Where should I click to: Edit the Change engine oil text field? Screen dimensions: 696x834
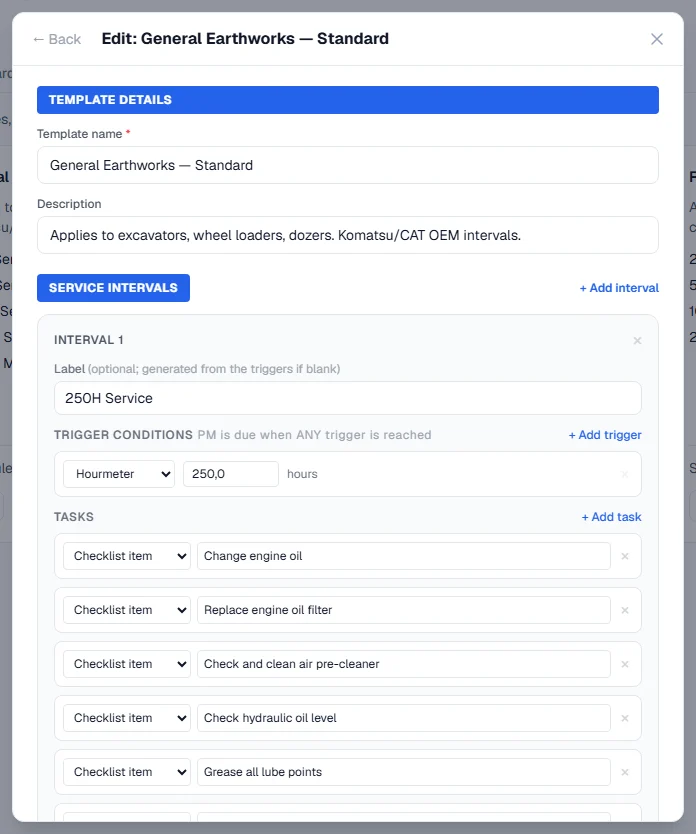[x=404, y=556]
